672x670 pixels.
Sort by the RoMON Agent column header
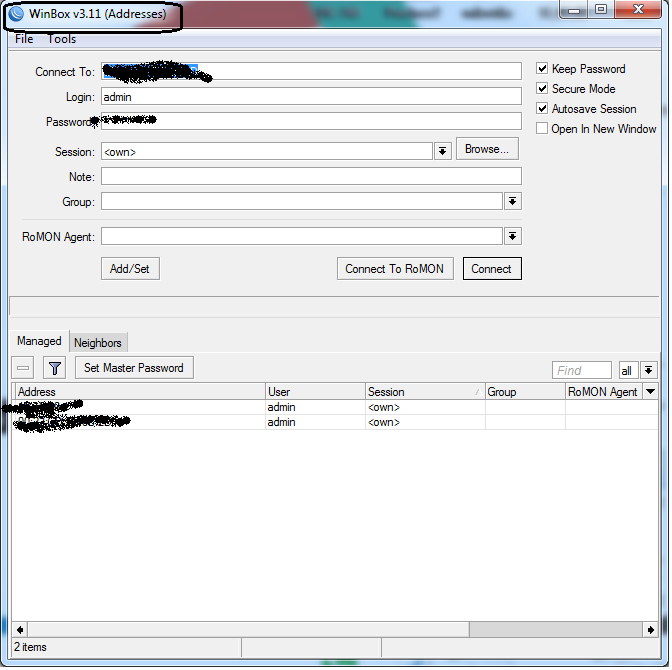604,392
